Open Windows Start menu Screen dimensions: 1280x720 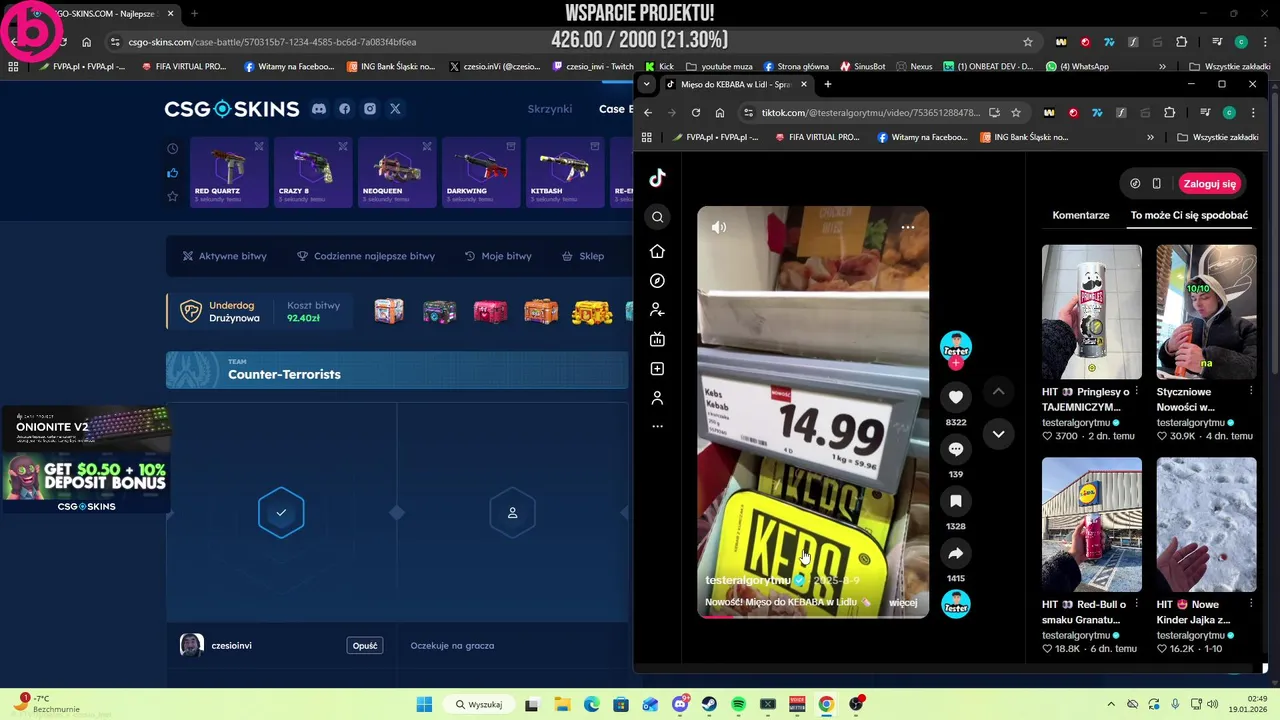[424, 704]
